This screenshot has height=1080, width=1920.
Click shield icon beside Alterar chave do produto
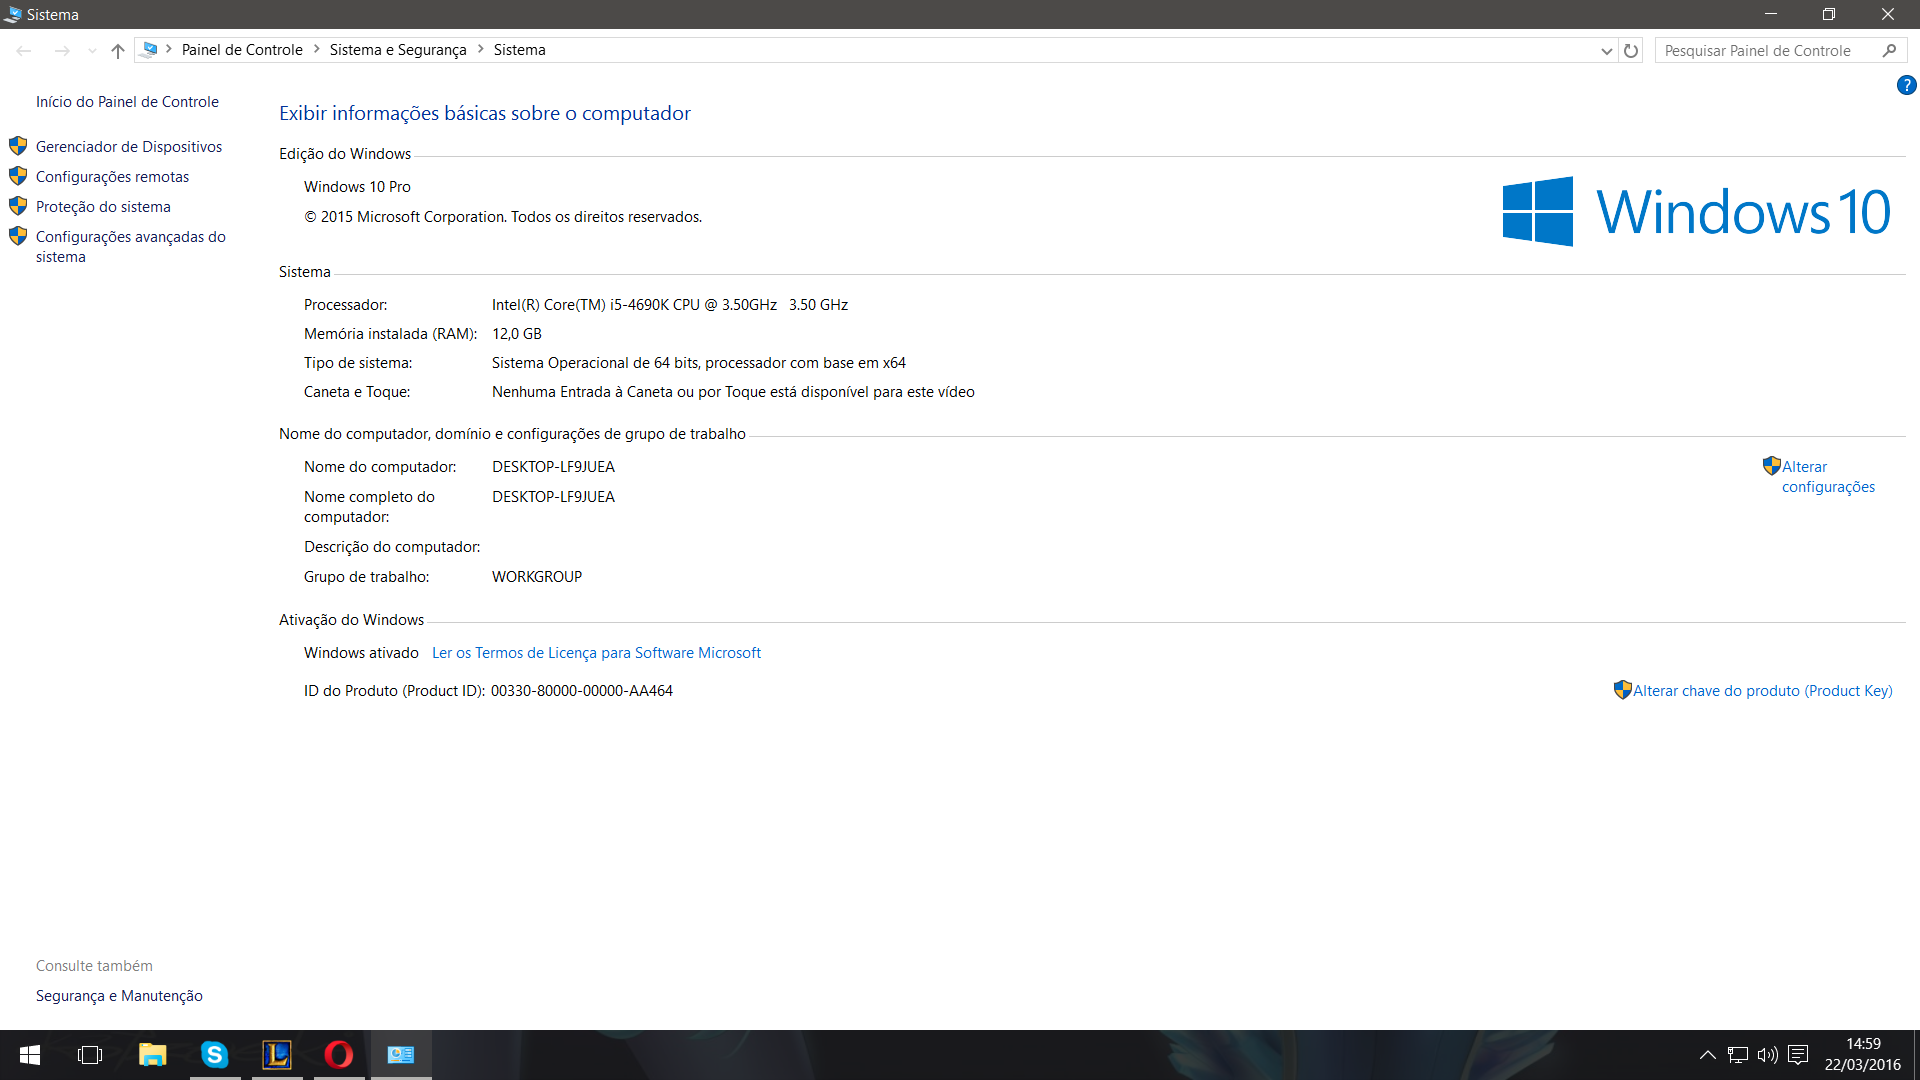(x=1622, y=690)
